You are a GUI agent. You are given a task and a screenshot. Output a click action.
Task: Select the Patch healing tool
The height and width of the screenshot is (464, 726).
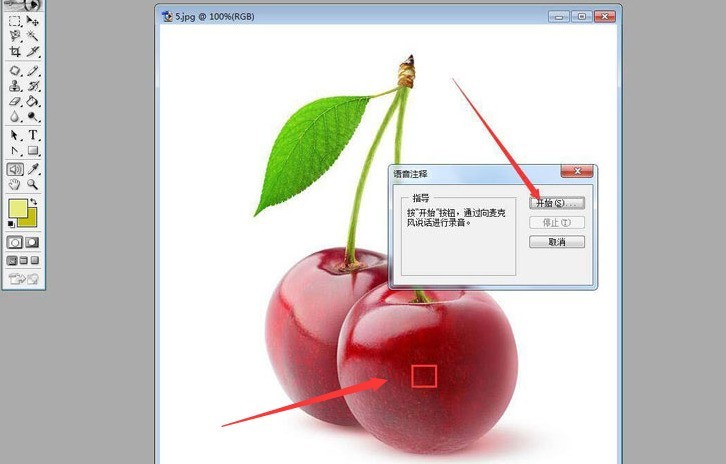[15, 71]
